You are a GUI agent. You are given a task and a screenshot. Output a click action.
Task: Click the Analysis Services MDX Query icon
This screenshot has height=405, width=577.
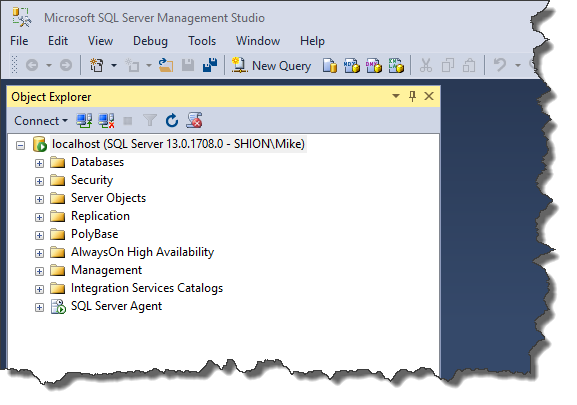click(351, 65)
